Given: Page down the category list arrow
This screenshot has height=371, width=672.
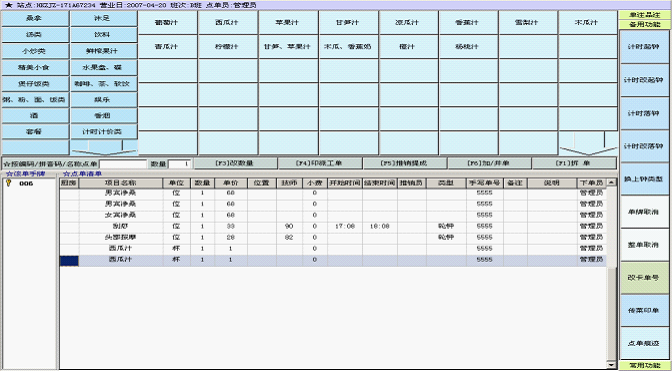Looking at the screenshot, I should click(x=104, y=147).
